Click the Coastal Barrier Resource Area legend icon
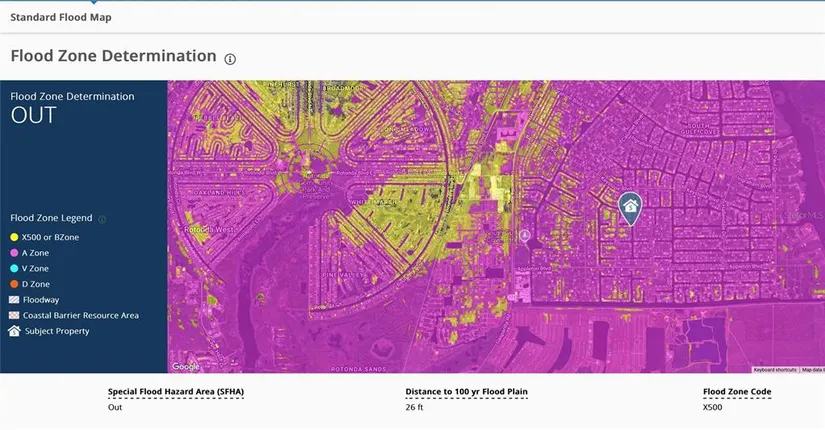The width and height of the screenshot is (825, 430). coord(14,316)
